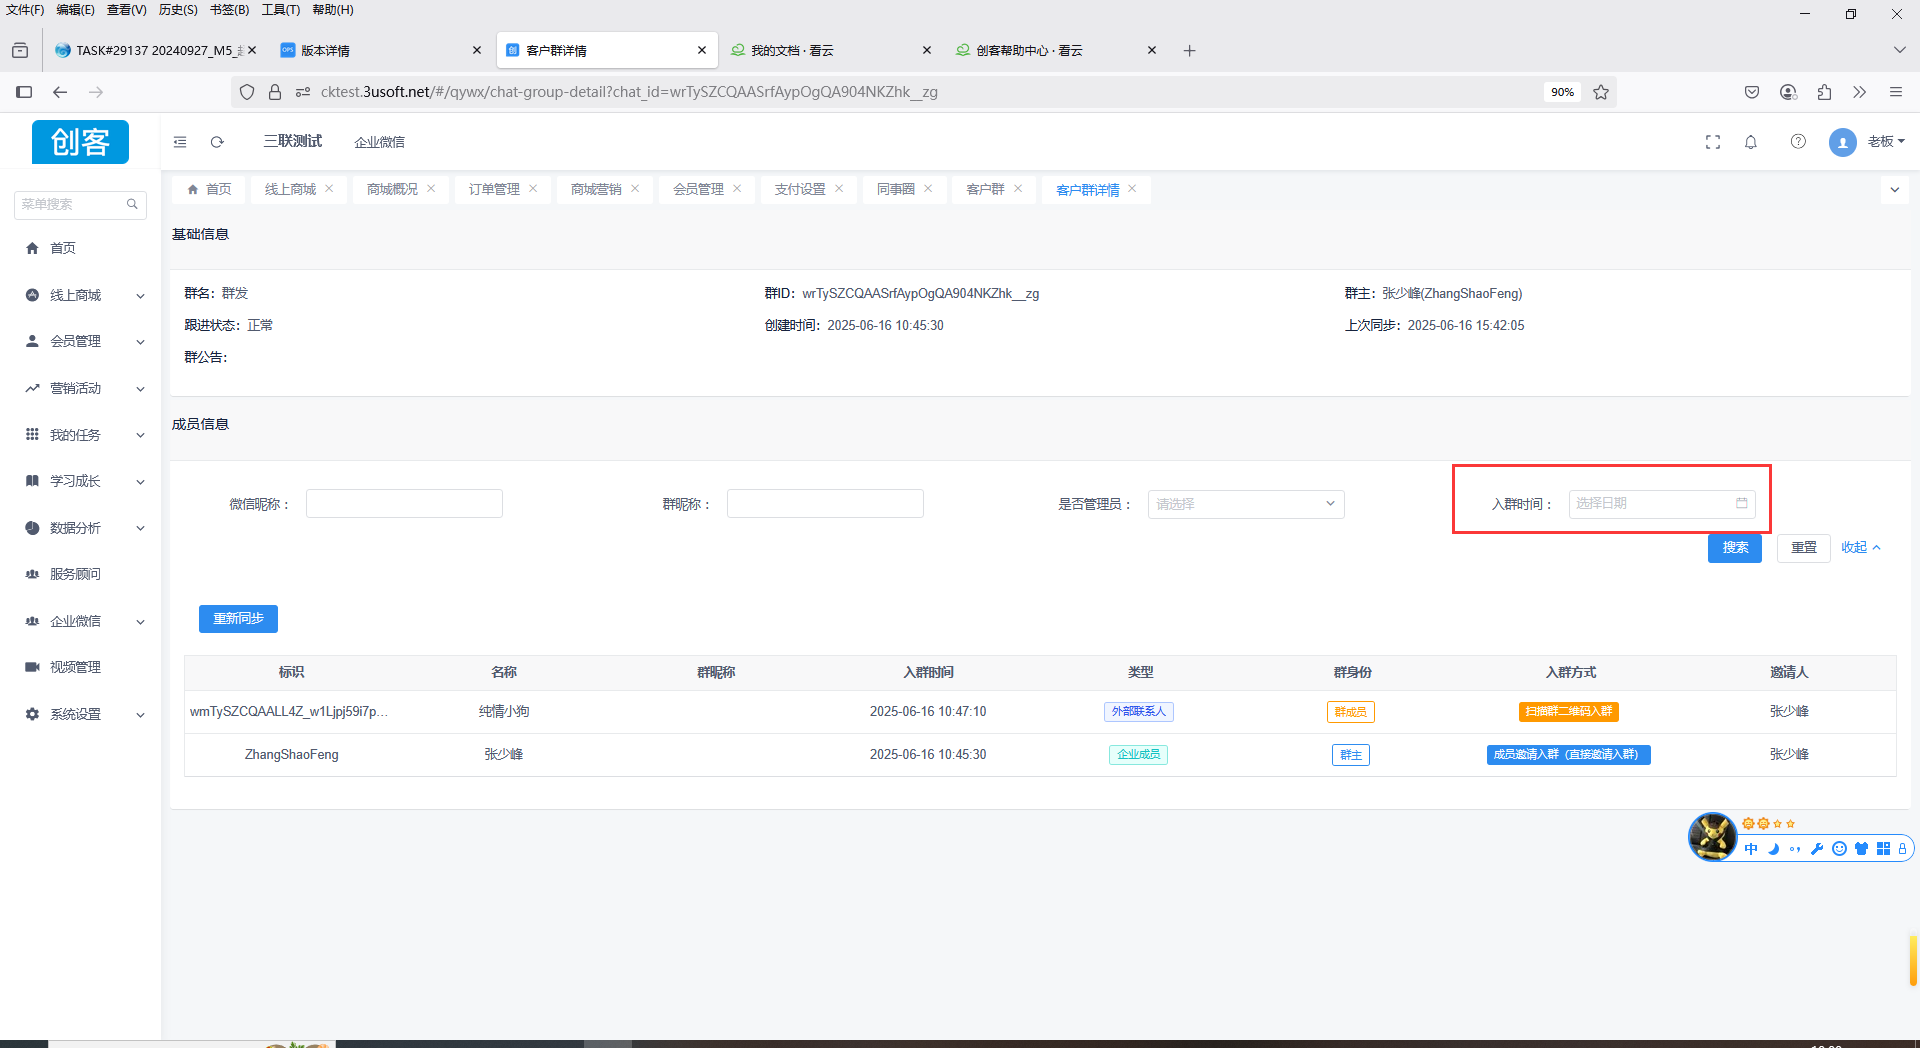Open the notification bell
Viewport: 1920px width, 1048px height.
[x=1751, y=142]
